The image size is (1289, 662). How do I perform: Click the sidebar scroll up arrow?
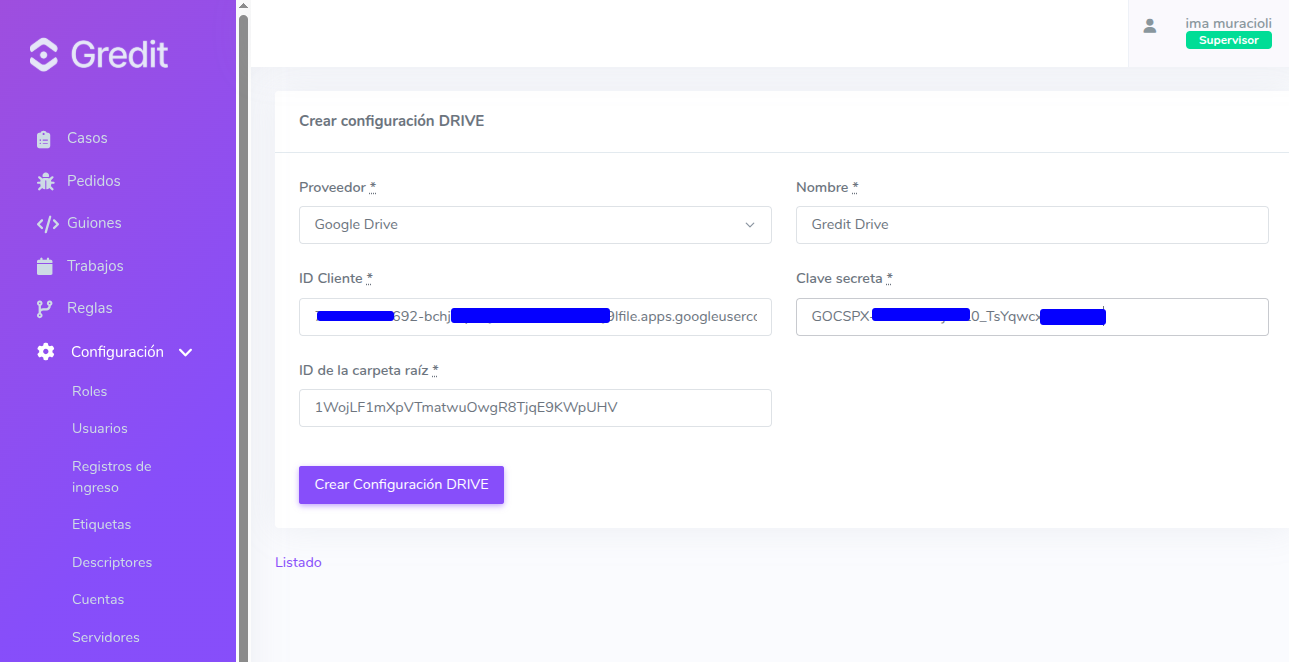(x=242, y=6)
